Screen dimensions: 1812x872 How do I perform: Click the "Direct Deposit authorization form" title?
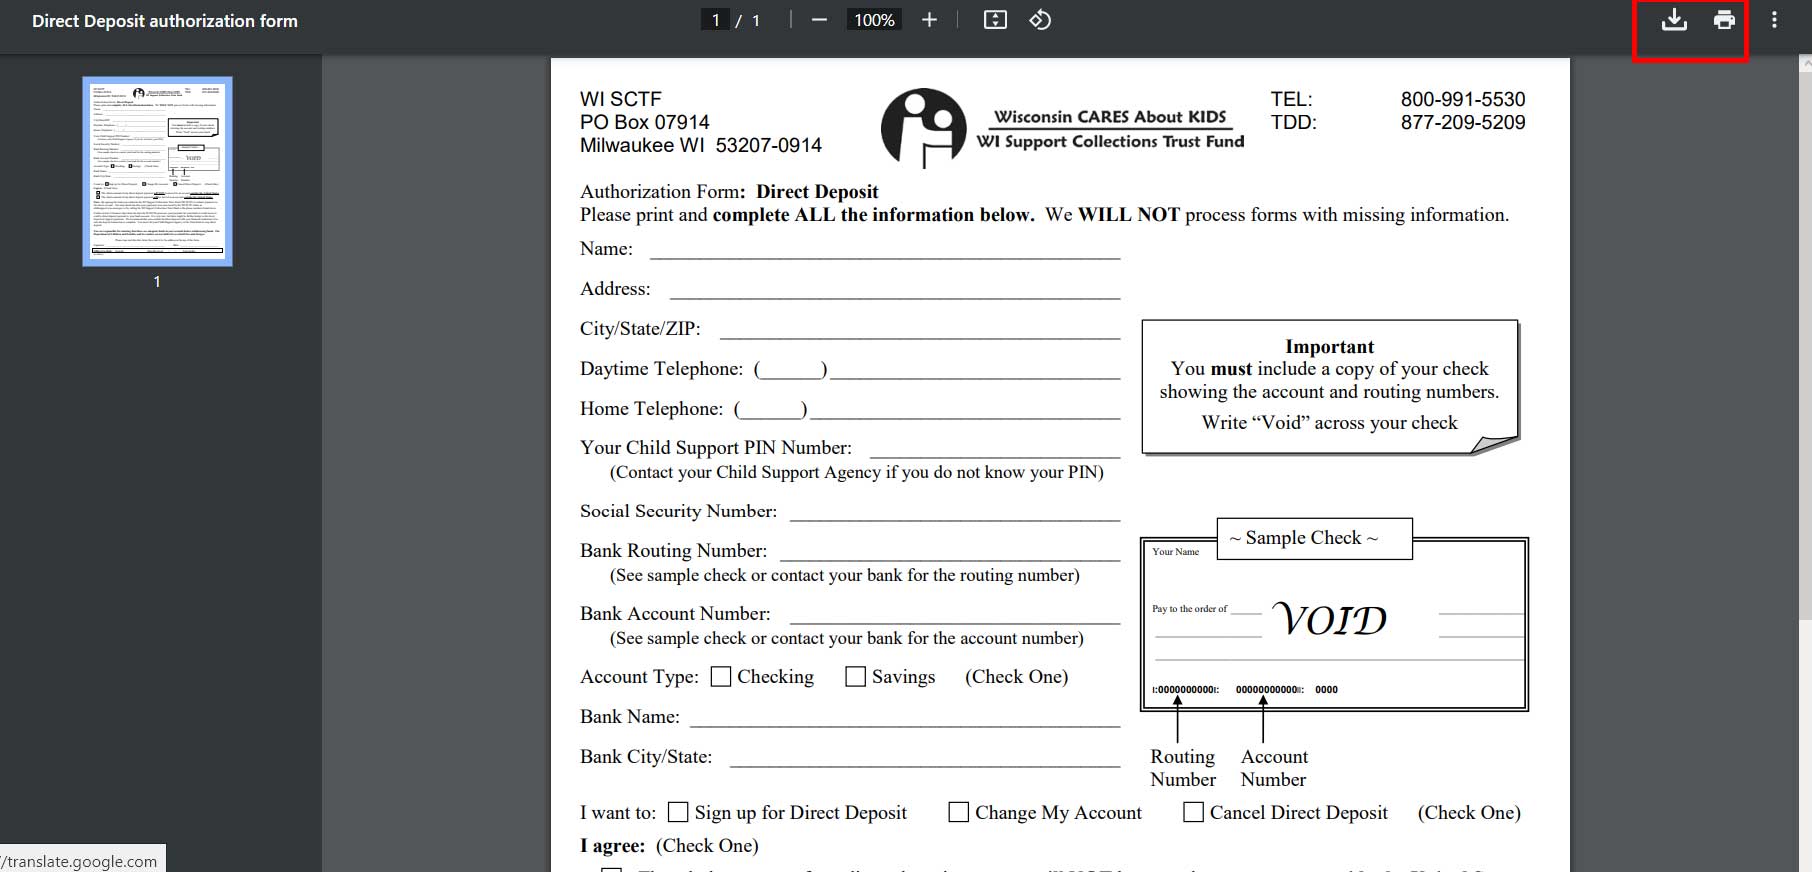pos(165,21)
